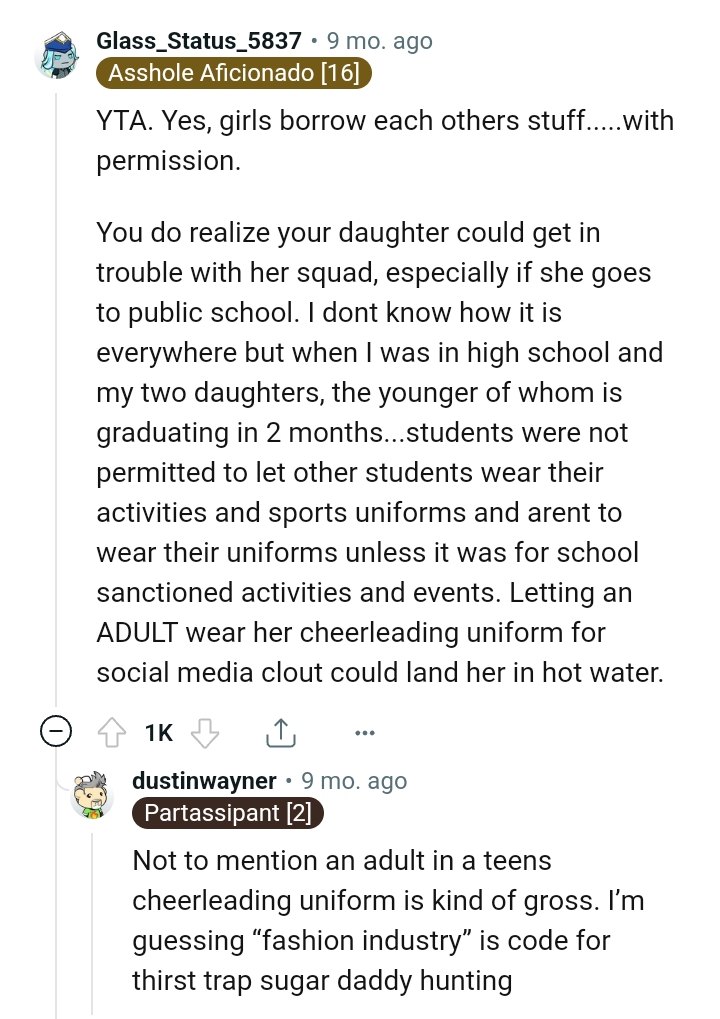Viewport: 720px width, 1019px height.
Task: Click the '9 mo. ago' timestamp on the top comment
Action: click(378, 40)
